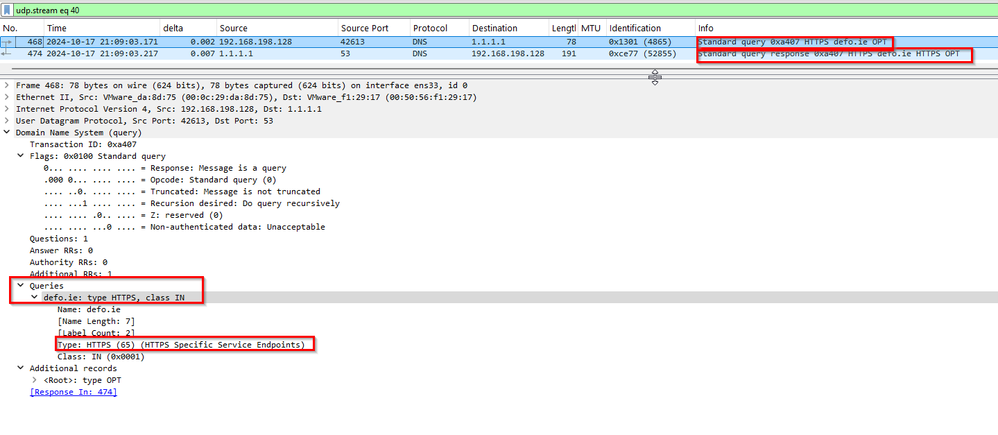Select packet 474 DNS response row
998x435 pixels.
(499, 54)
